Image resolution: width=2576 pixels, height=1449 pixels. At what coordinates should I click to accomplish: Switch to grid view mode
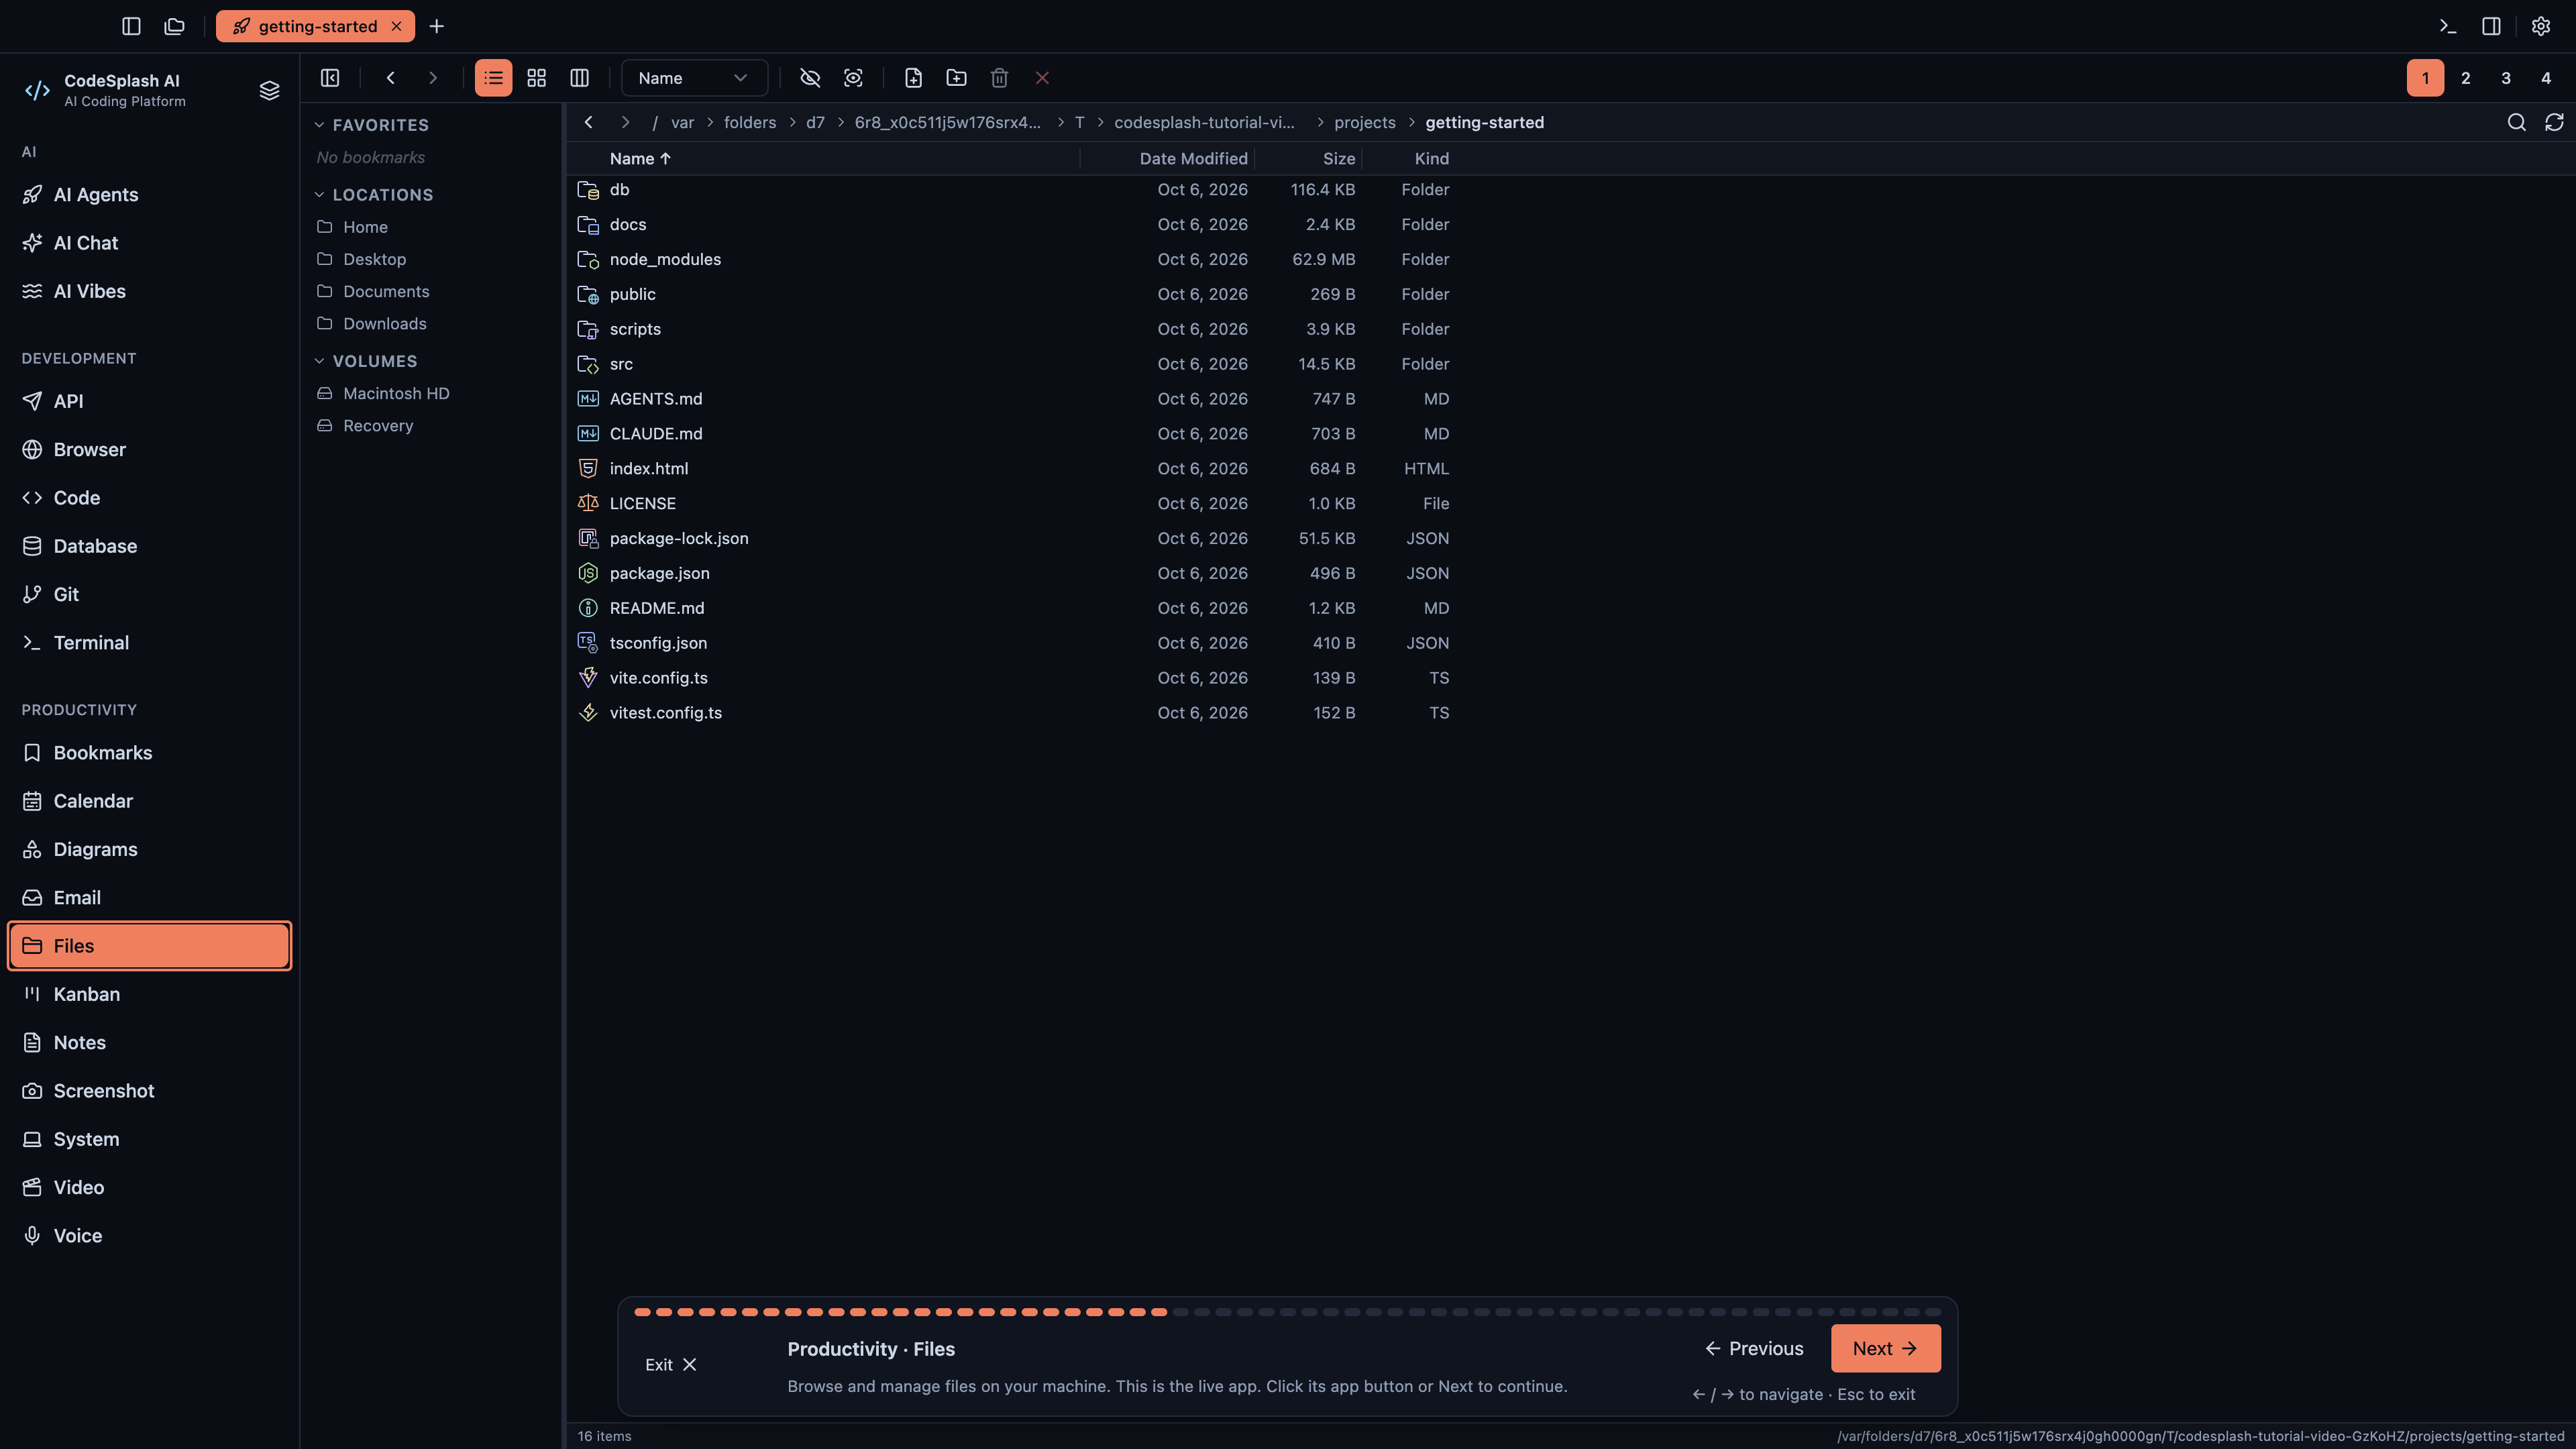537,78
